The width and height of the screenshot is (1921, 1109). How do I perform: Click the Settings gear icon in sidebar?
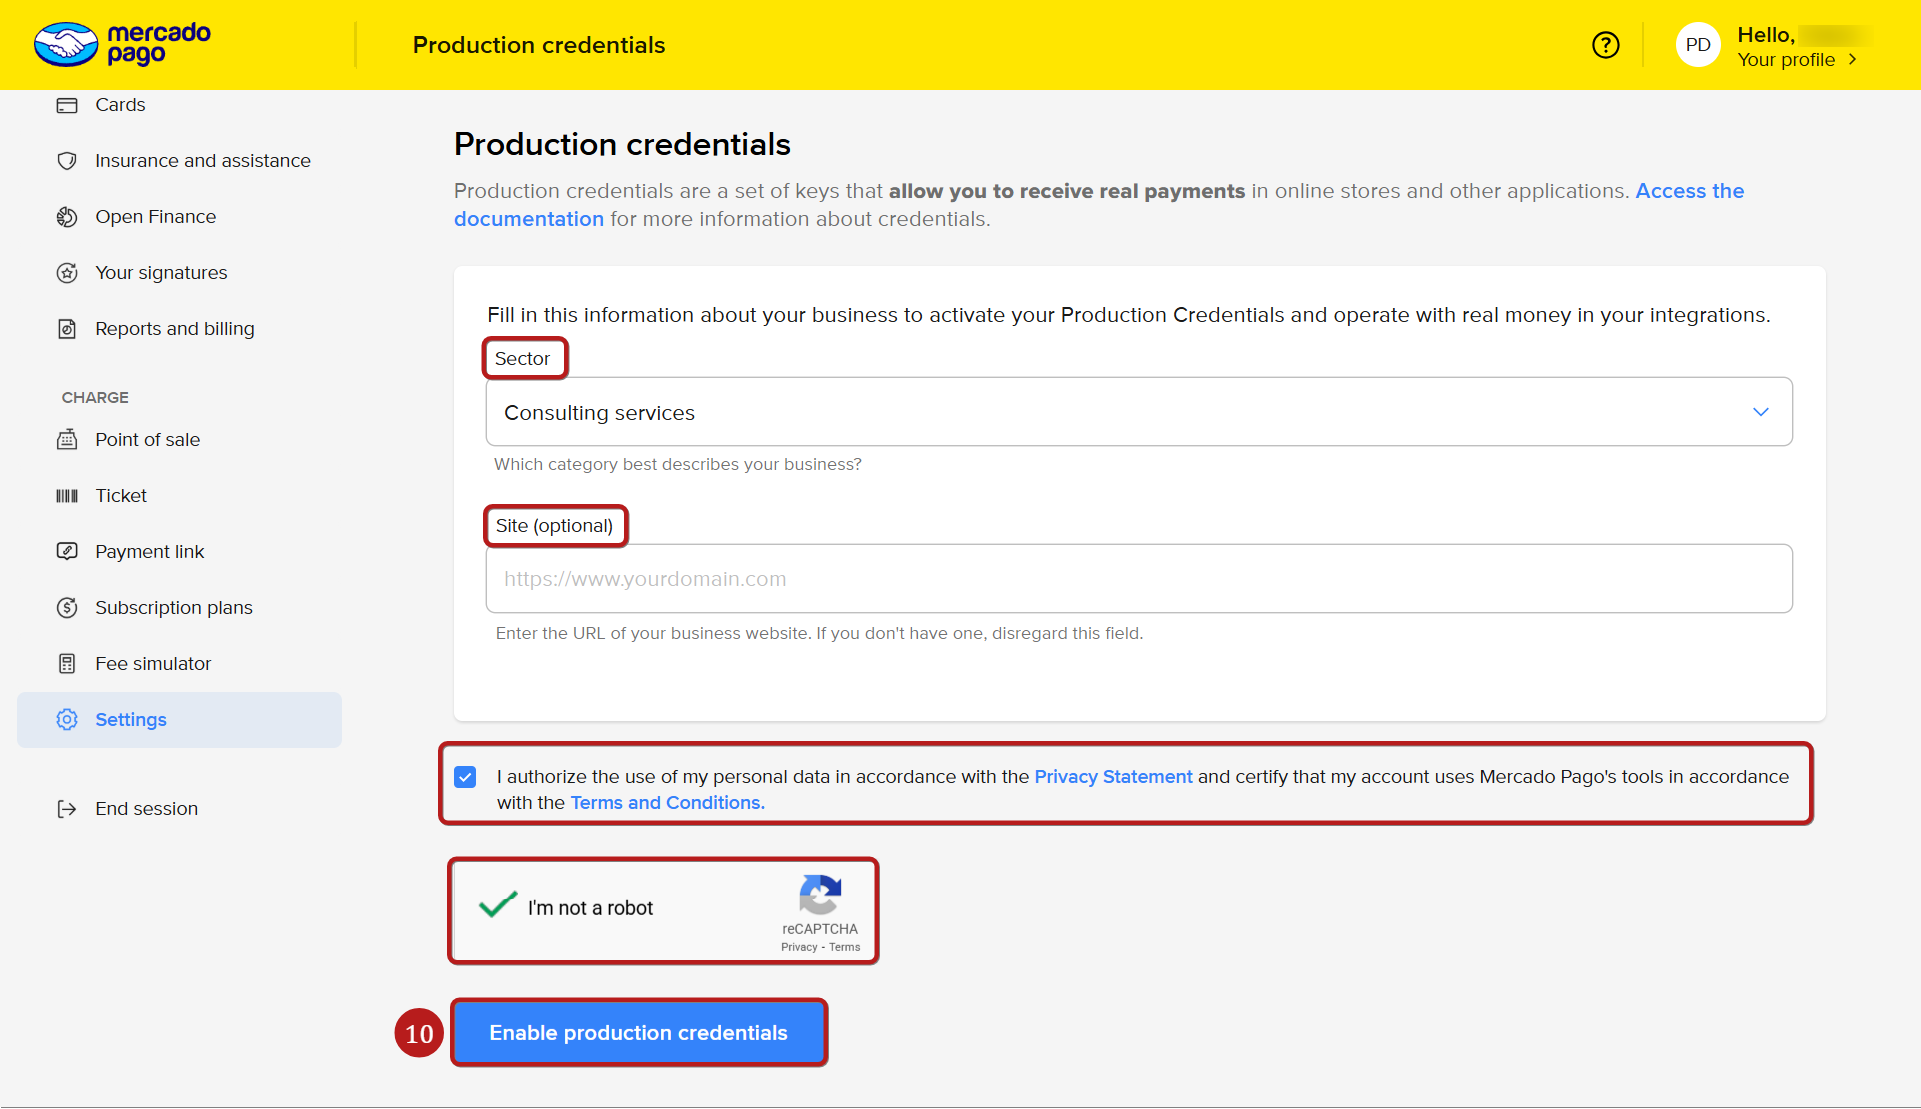tap(67, 720)
